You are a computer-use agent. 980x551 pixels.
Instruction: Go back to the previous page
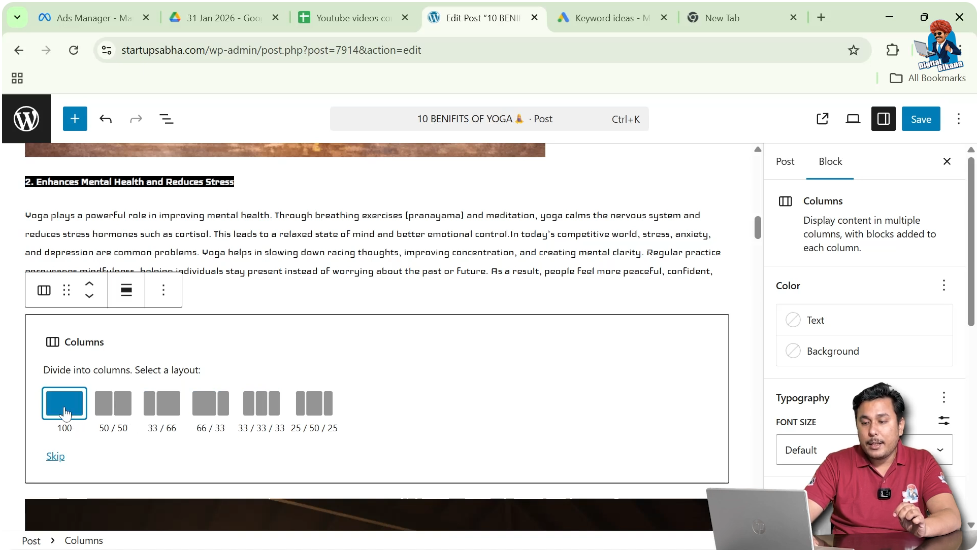click(x=19, y=50)
